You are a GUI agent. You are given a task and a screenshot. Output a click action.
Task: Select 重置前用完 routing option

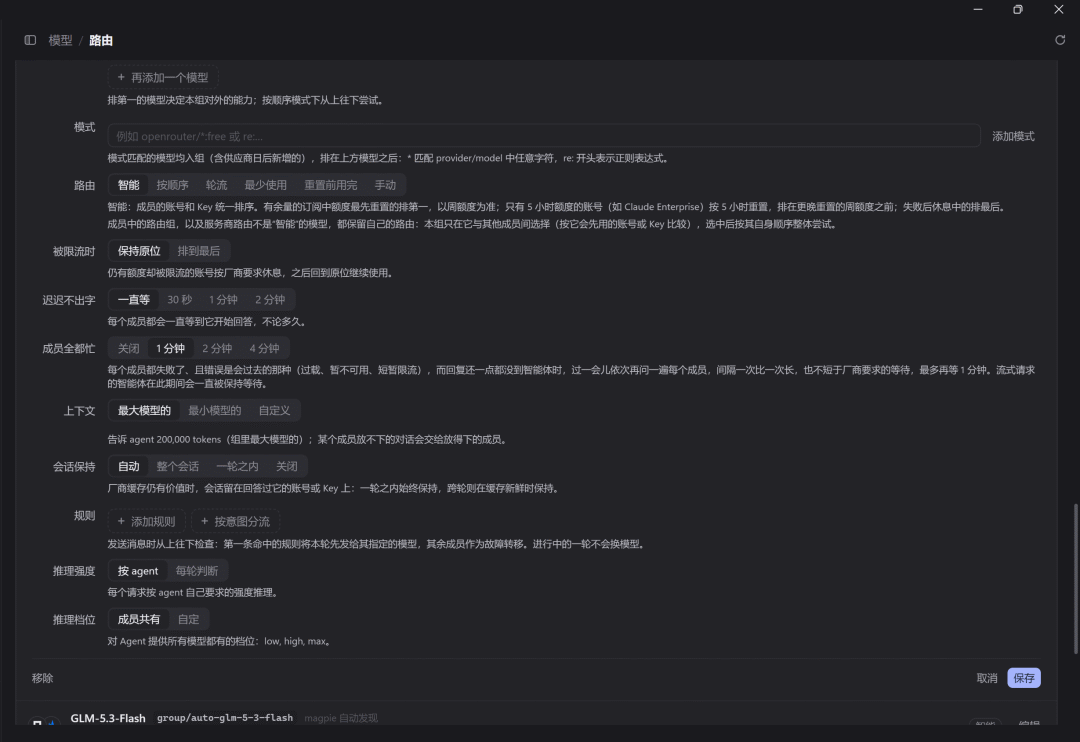331,185
